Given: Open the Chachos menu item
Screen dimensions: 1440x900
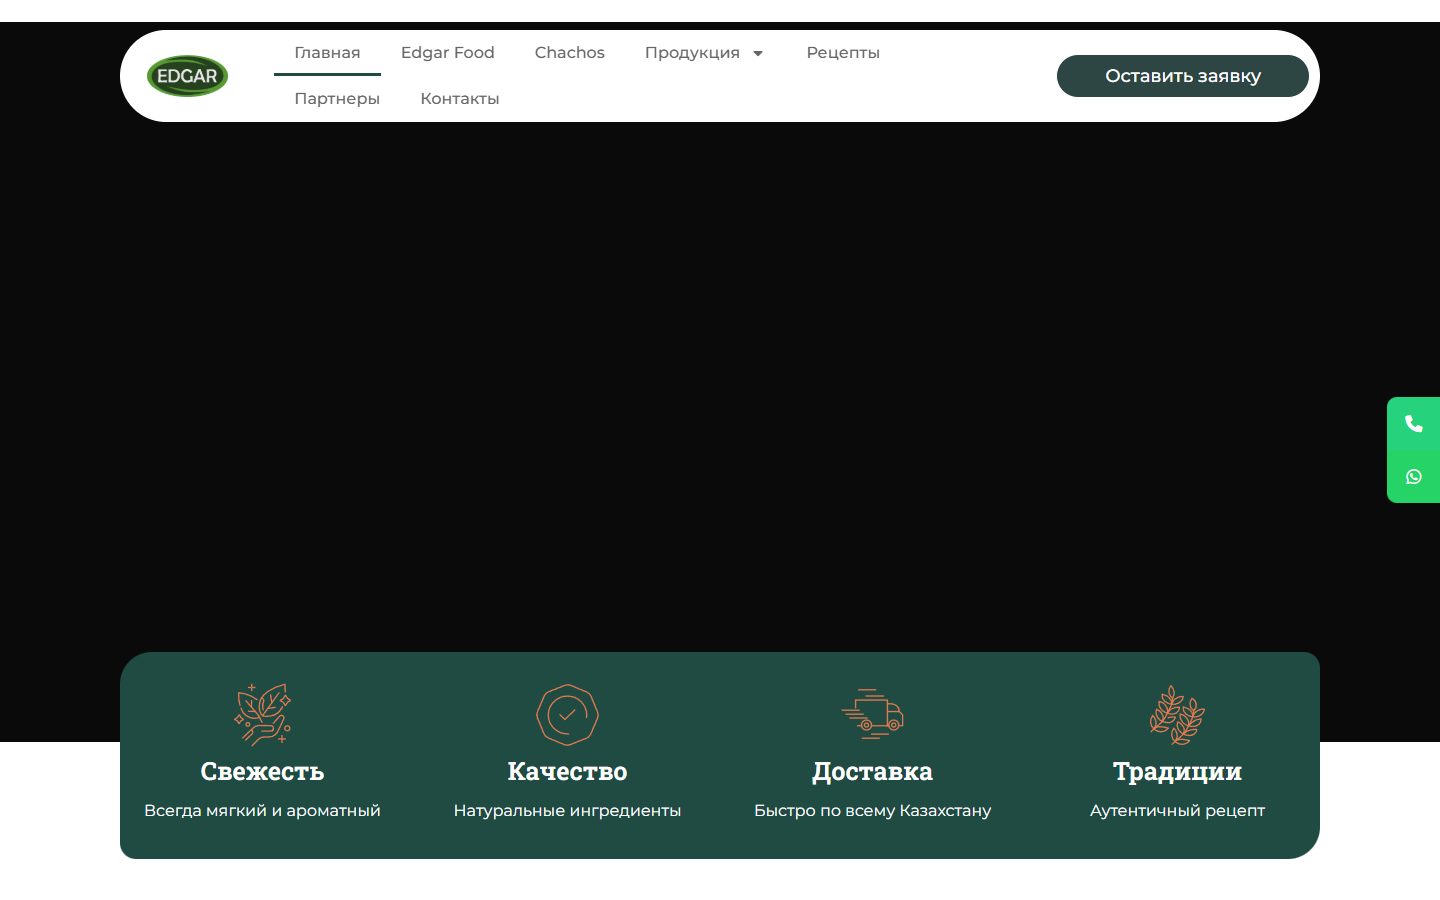Looking at the screenshot, I should coord(569,53).
